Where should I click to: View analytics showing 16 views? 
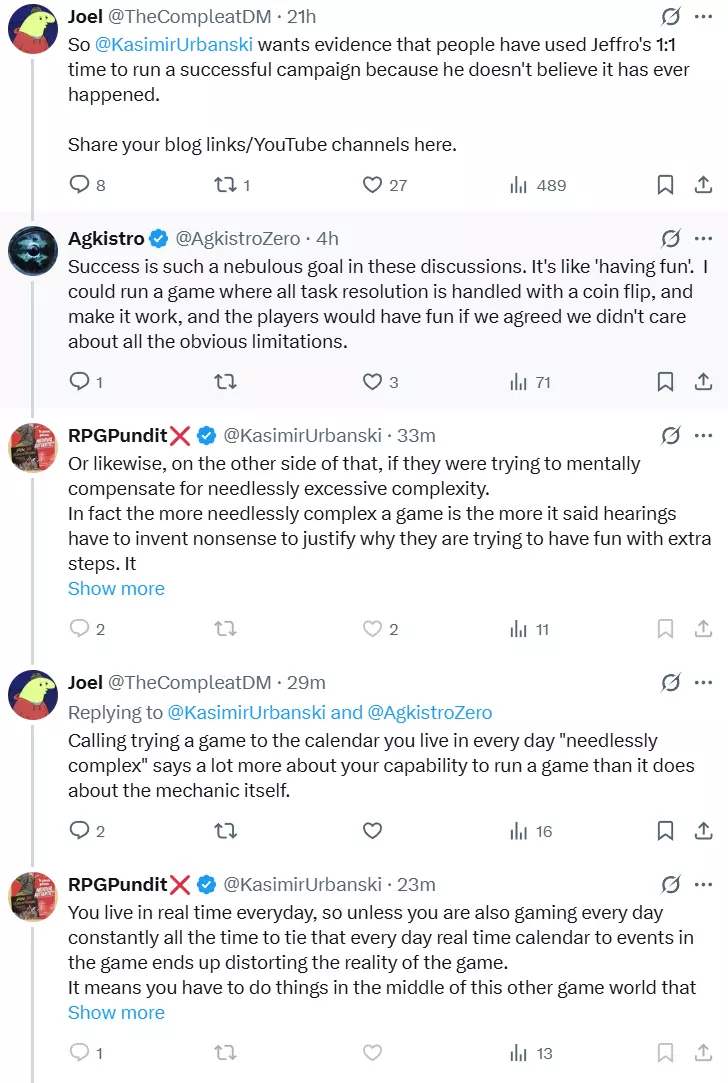coord(531,831)
